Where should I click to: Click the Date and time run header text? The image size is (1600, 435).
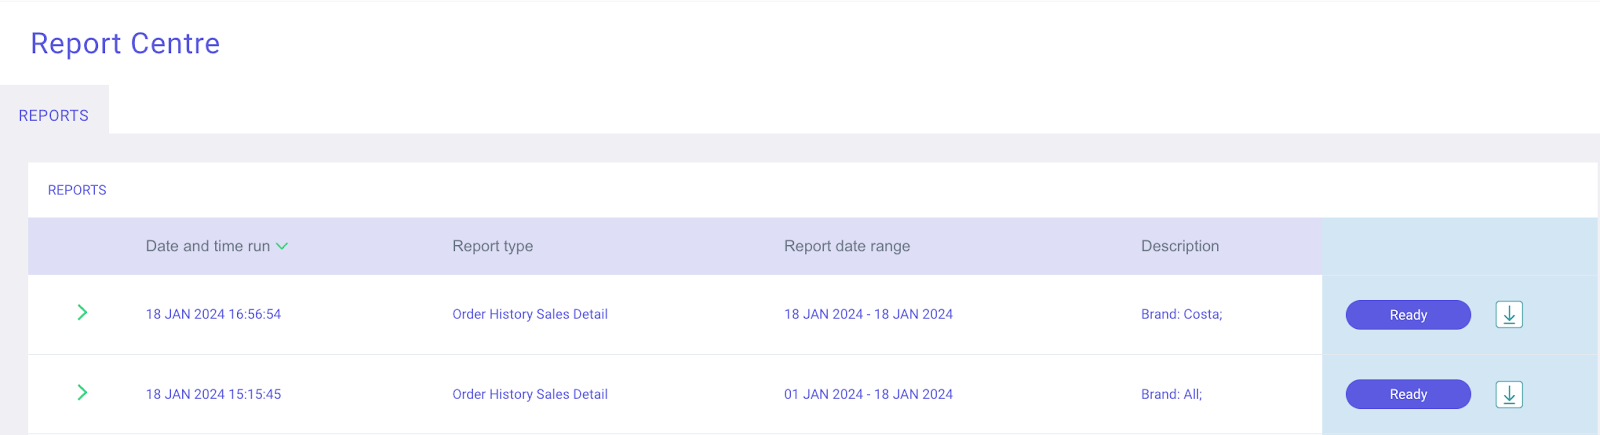click(x=207, y=246)
